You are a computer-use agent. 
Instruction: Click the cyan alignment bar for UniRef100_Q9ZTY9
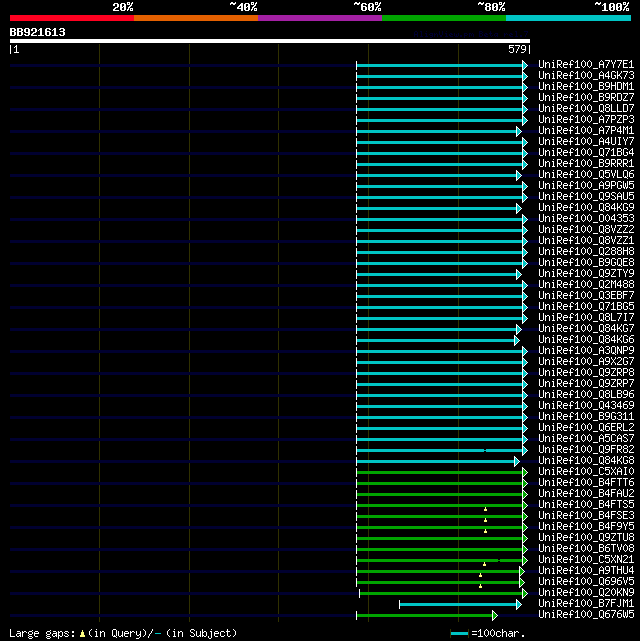(x=439, y=274)
